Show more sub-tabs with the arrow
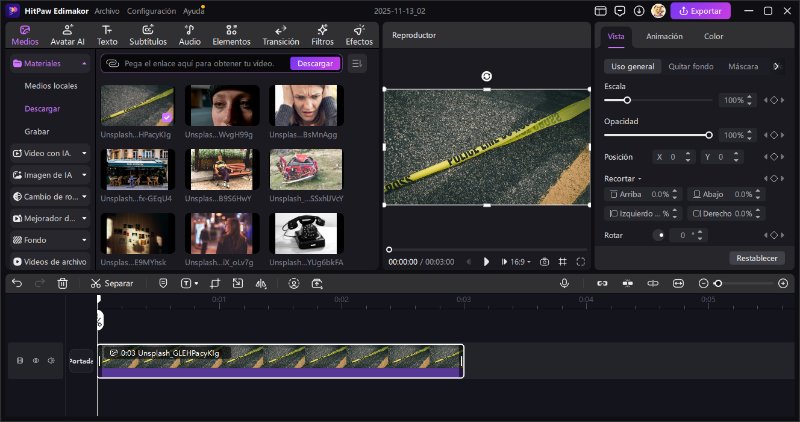 coord(776,66)
